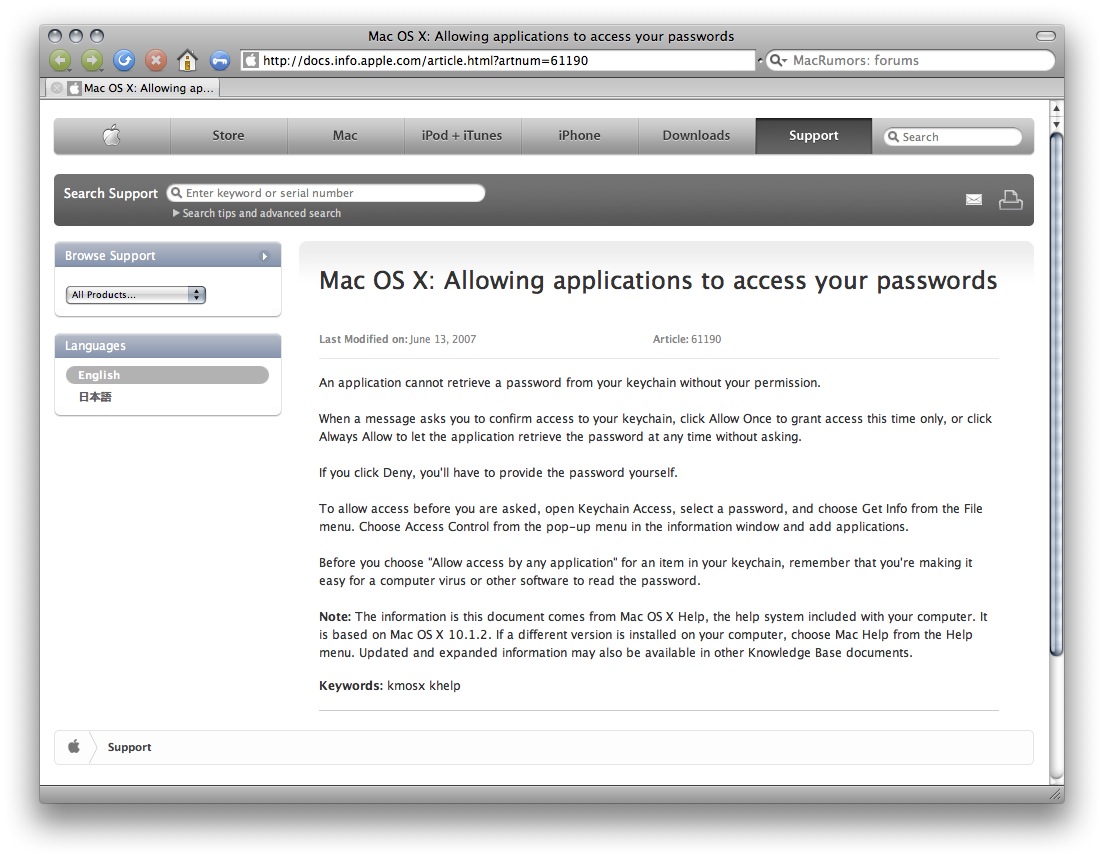
Task: Open the All Products dropdown
Action: tap(136, 295)
